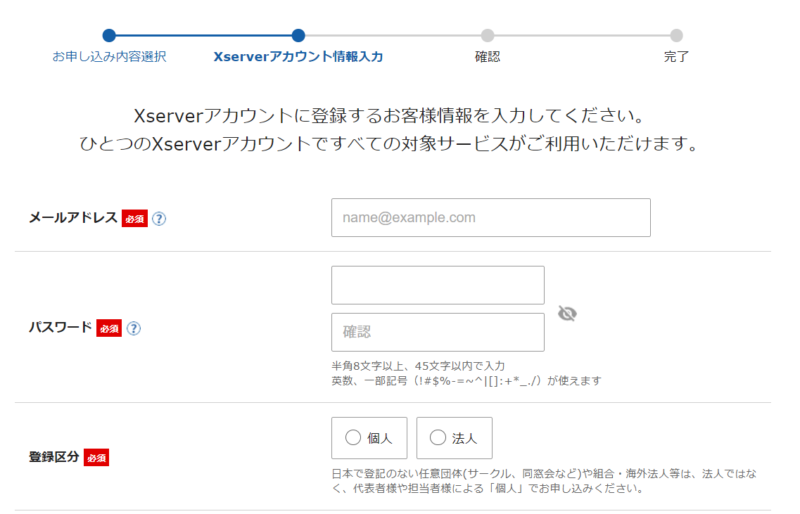Image resolution: width=800 pixels, height=514 pixels.
Task: Focus the first password input field
Action: point(438,285)
